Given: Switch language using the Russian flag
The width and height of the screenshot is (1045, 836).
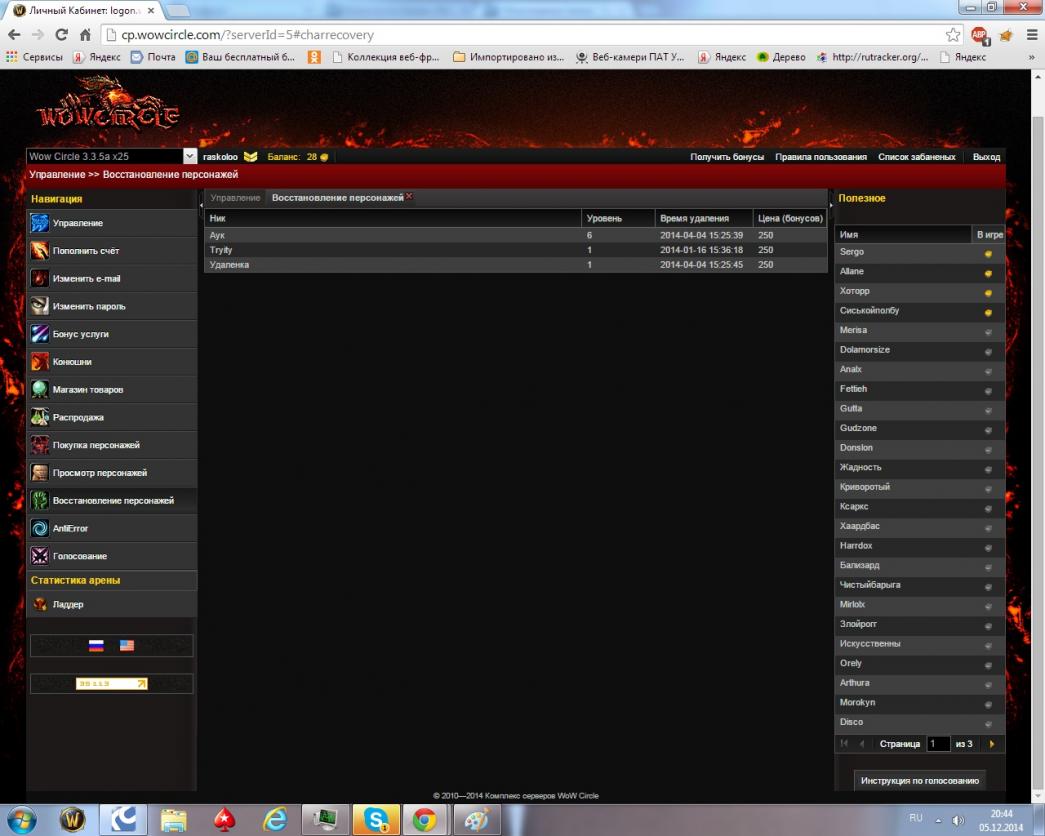Looking at the screenshot, I should tap(96, 646).
